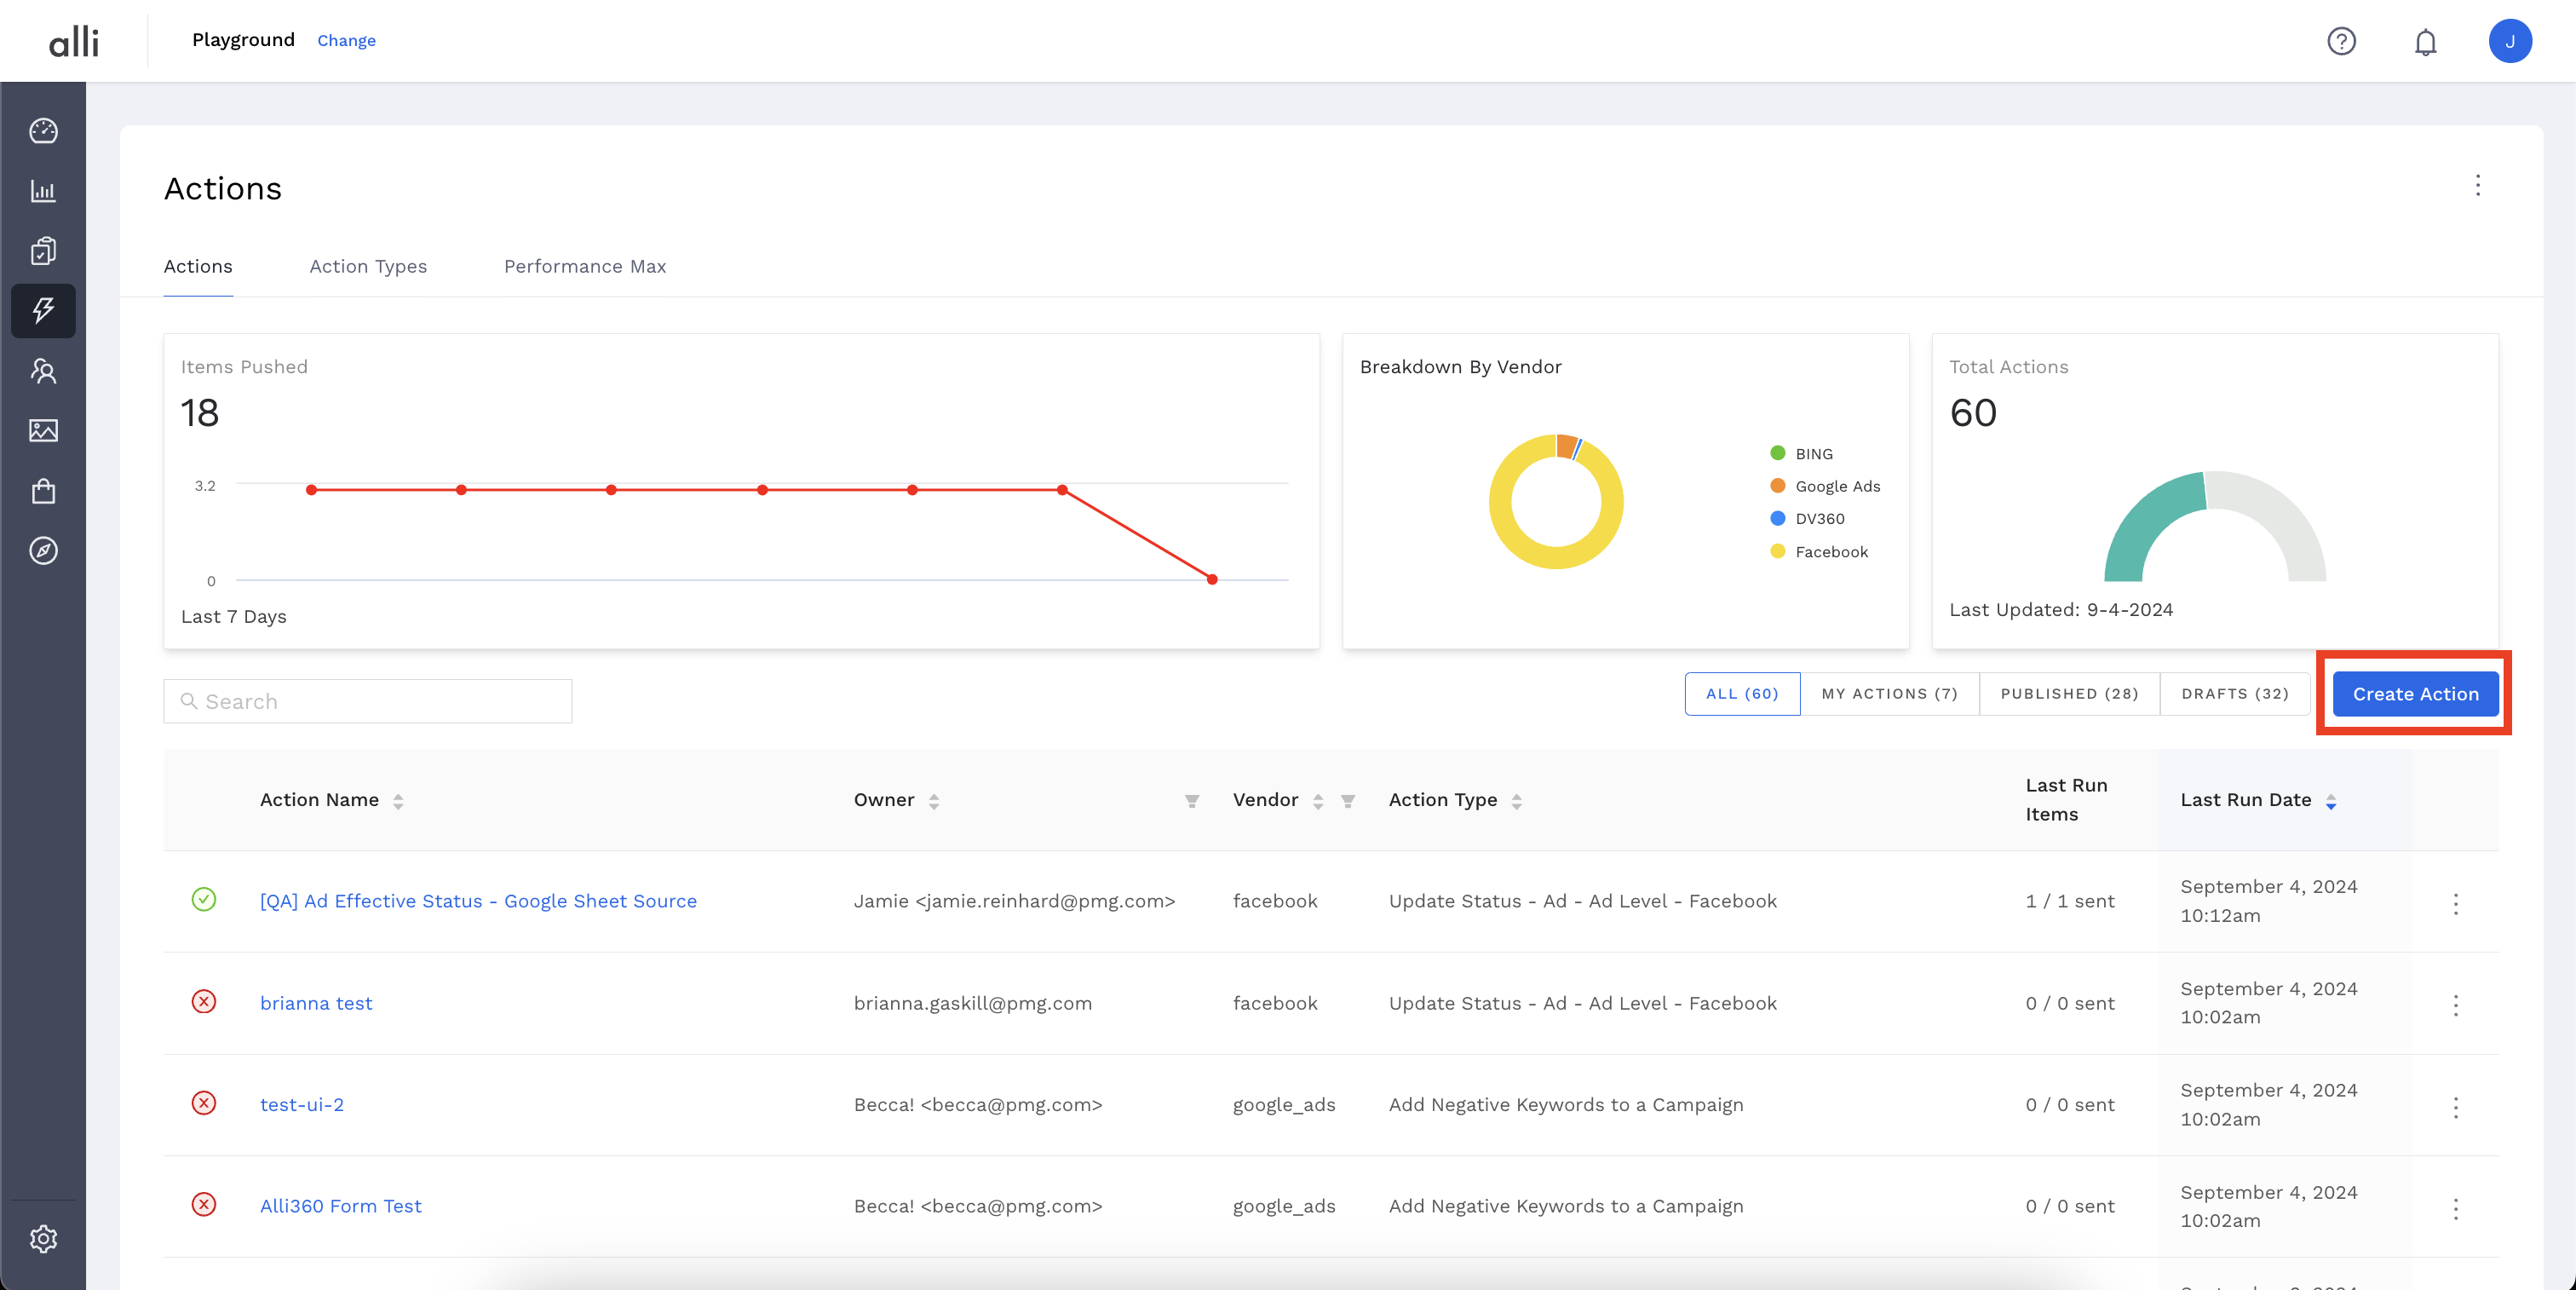
Task: Open the Vendor column filter funnel
Action: tap(1348, 801)
